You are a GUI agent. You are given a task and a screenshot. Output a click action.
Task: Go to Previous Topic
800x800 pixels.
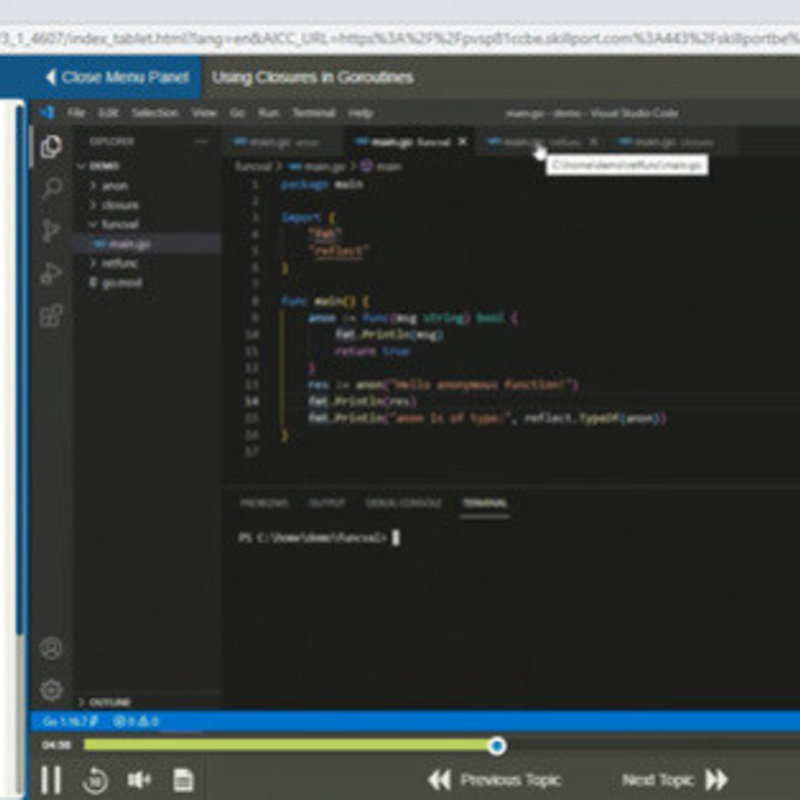click(493, 780)
